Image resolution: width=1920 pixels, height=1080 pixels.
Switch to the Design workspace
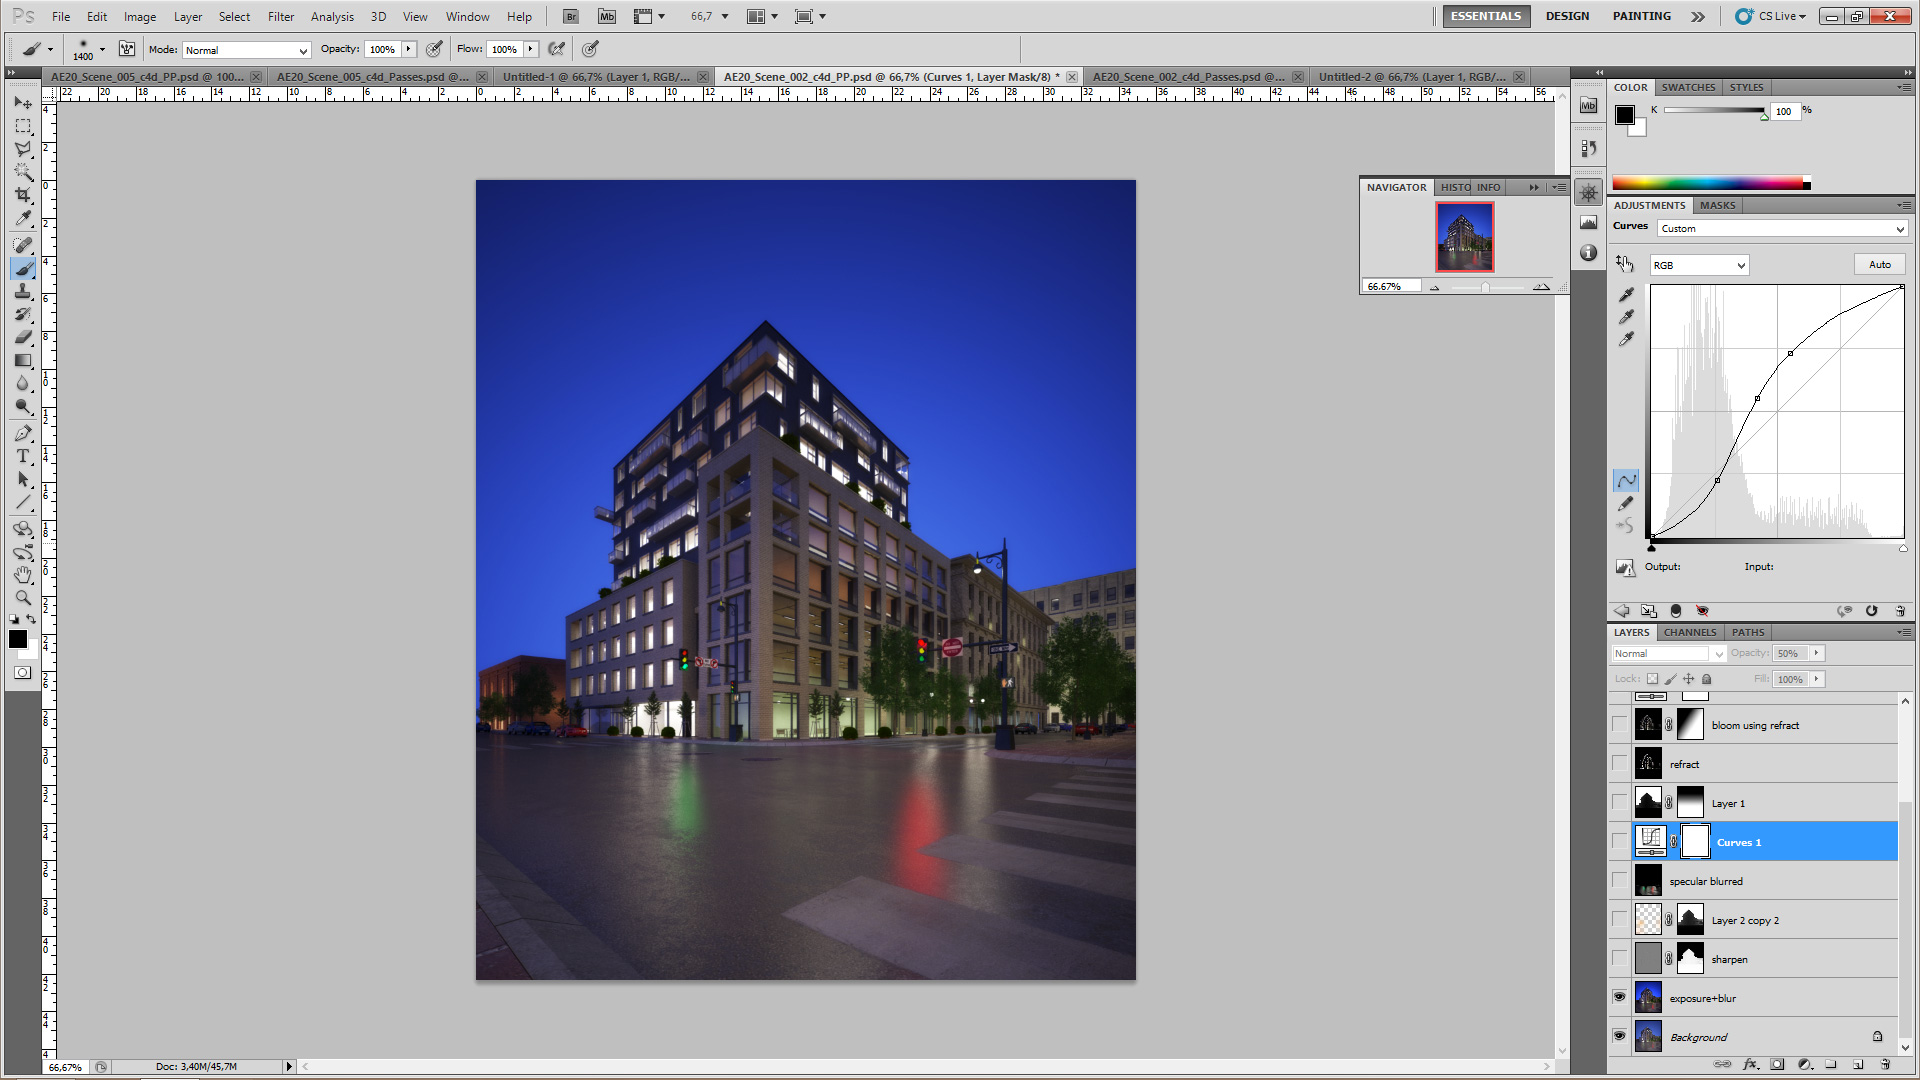pyautogui.click(x=1566, y=16)
